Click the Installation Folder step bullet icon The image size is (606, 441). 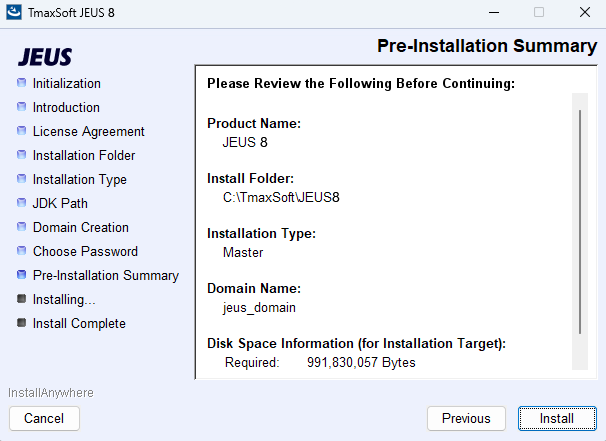[x=22, y=155]
